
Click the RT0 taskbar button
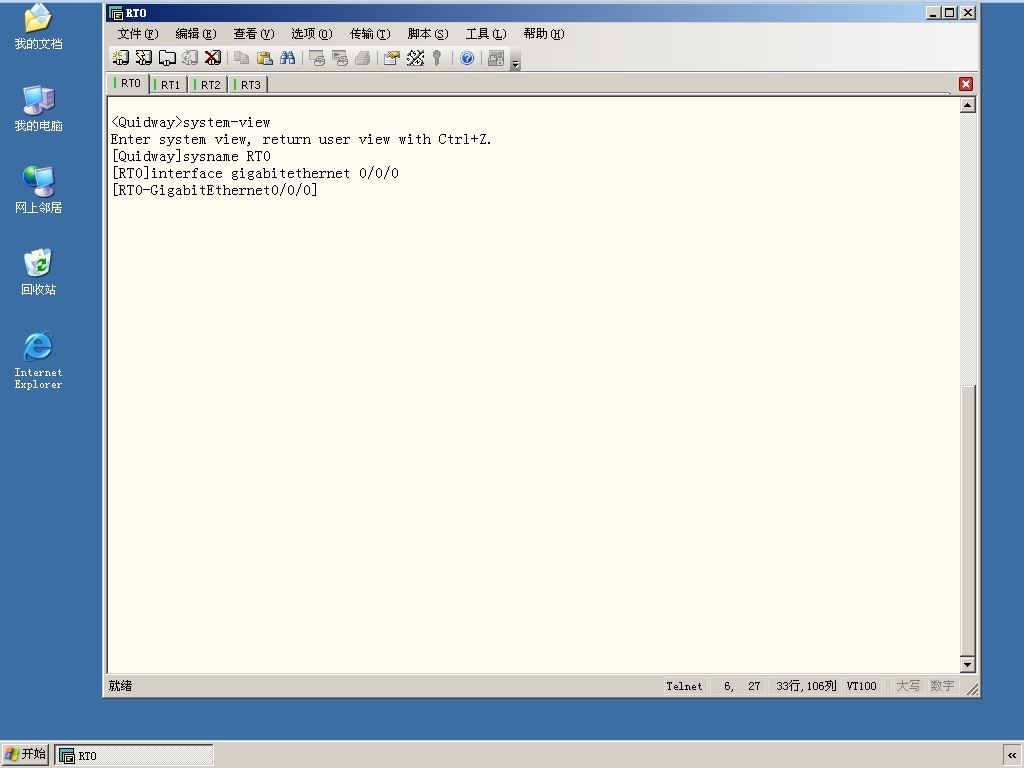pos(134,755)
